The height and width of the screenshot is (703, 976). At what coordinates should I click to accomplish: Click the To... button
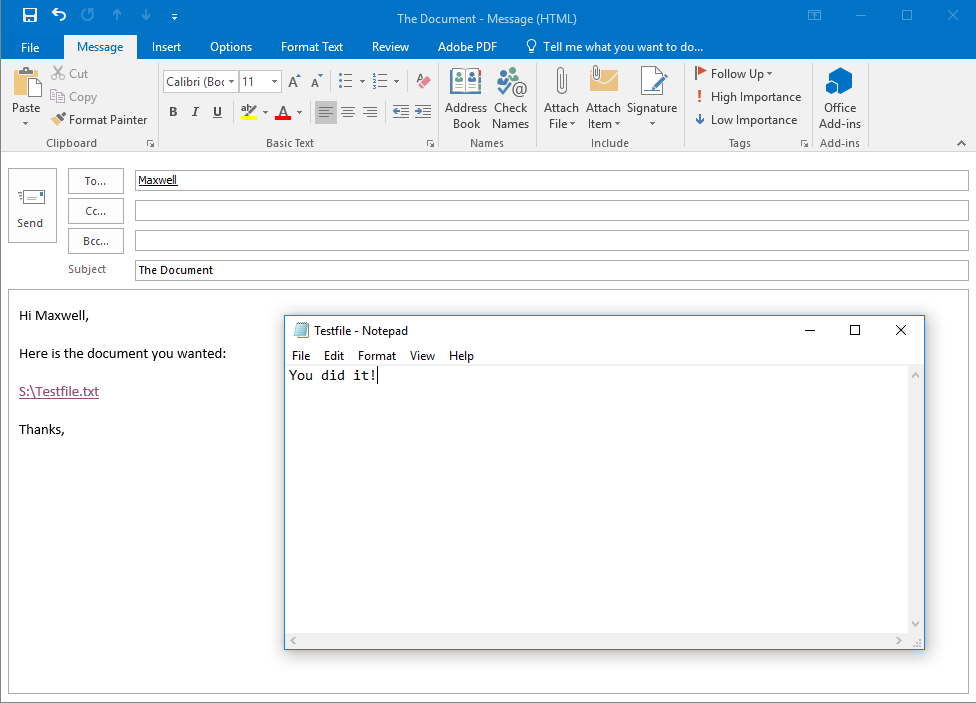coord(96,181)
